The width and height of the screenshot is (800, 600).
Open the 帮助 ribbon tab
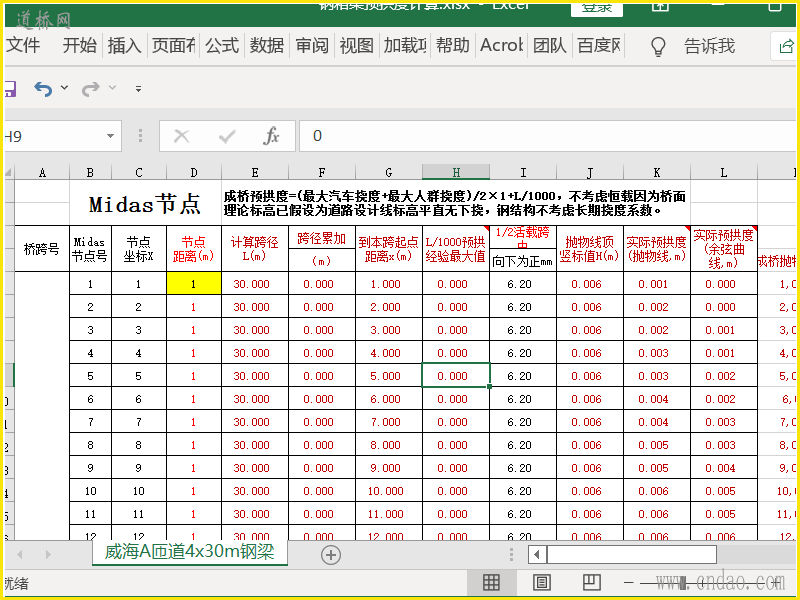[453, 45]
